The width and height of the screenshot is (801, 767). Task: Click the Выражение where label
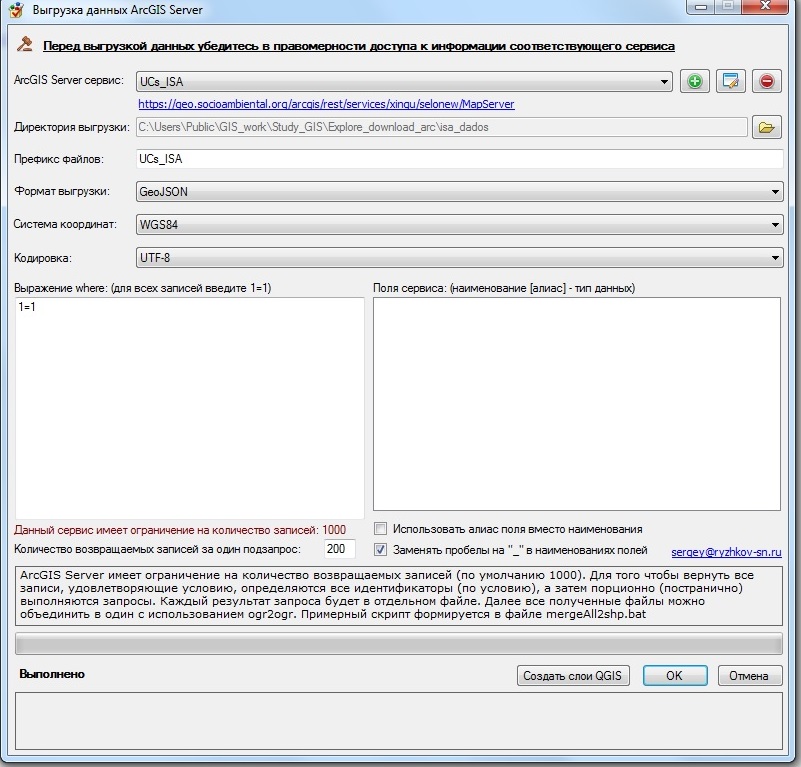(x=143, y=288)
